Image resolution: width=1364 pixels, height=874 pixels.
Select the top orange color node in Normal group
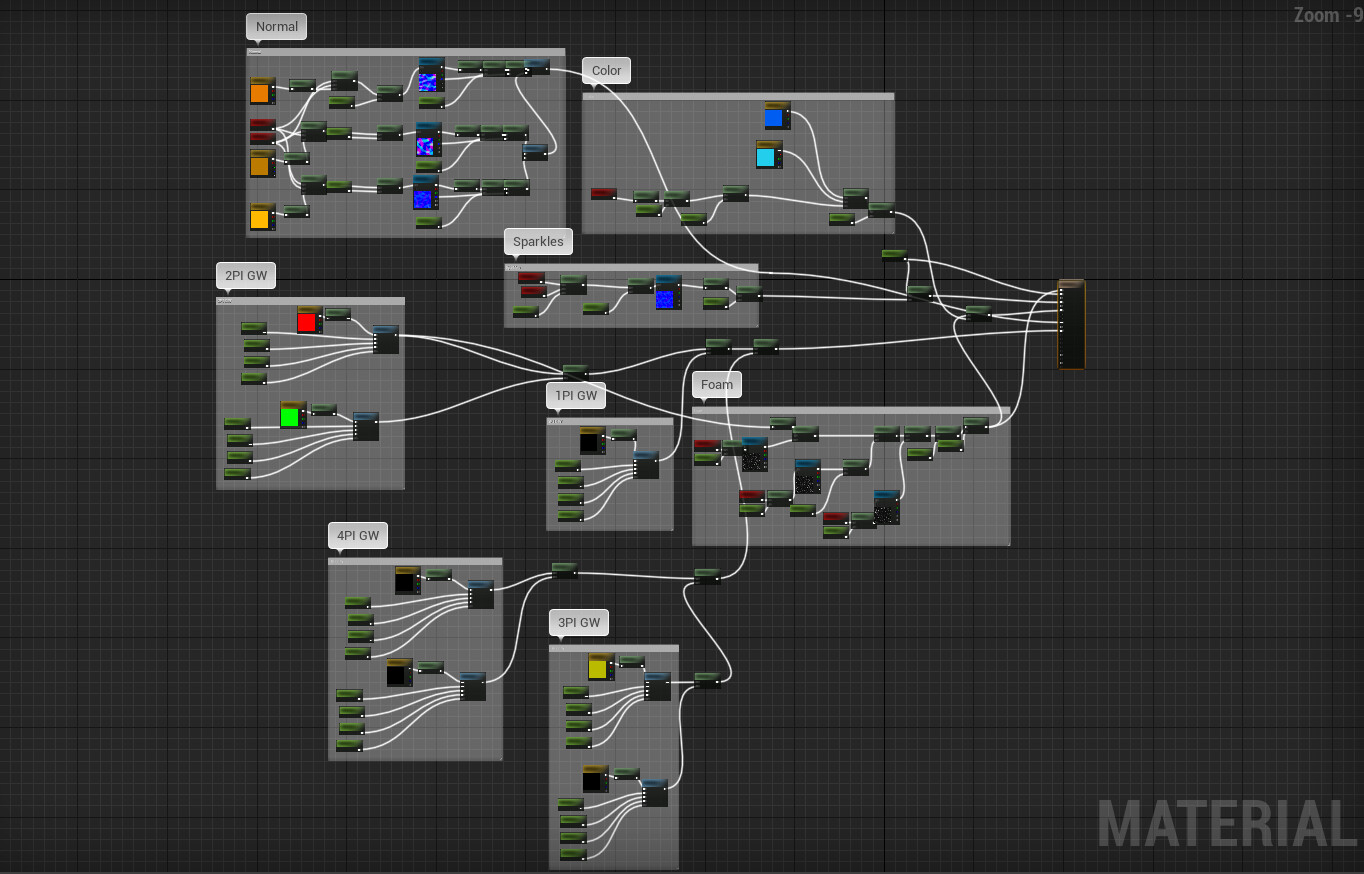point(262,91)
